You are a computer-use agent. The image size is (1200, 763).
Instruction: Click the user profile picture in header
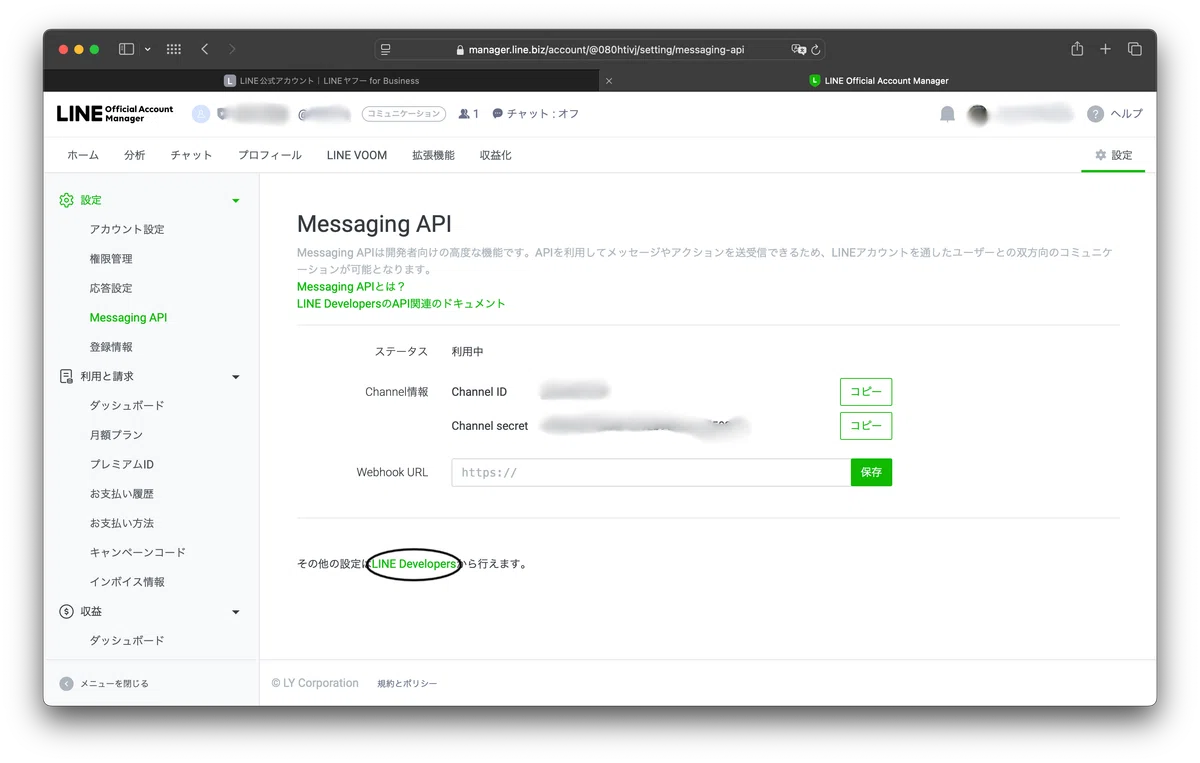(978, 114)
